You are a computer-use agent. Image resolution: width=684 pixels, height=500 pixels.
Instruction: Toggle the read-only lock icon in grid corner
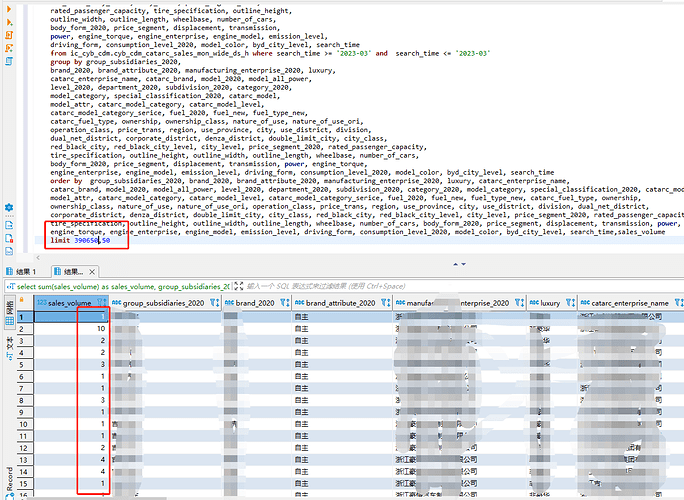pos(21,300)
